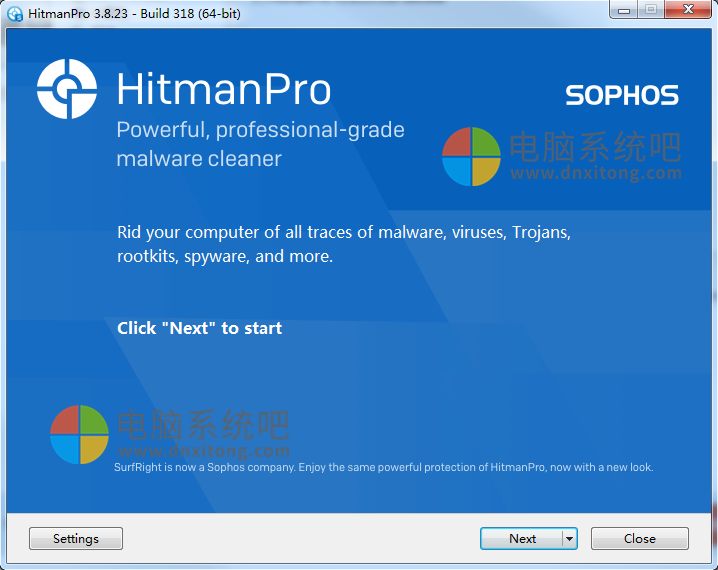718x570 pixels.
Task: Click Next to start the scan
Action: coord(522,538)
